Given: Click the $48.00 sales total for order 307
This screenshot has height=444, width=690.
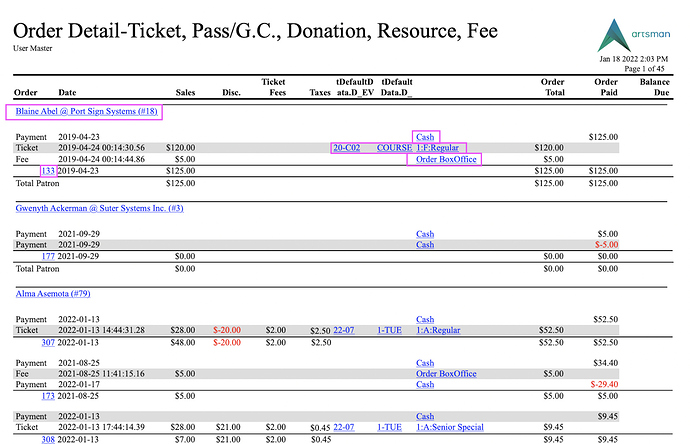Looking at the screenshot, I should pos(183,342).
